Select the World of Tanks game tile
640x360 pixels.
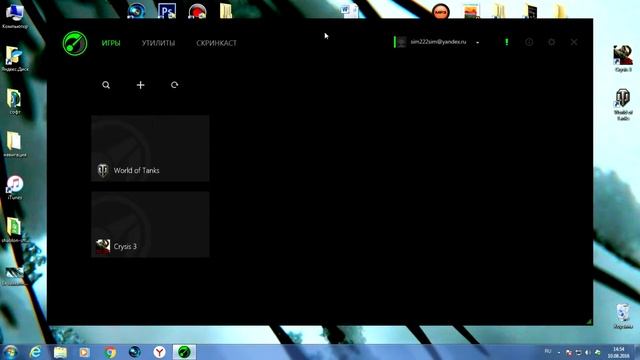[x=150, y=148]
